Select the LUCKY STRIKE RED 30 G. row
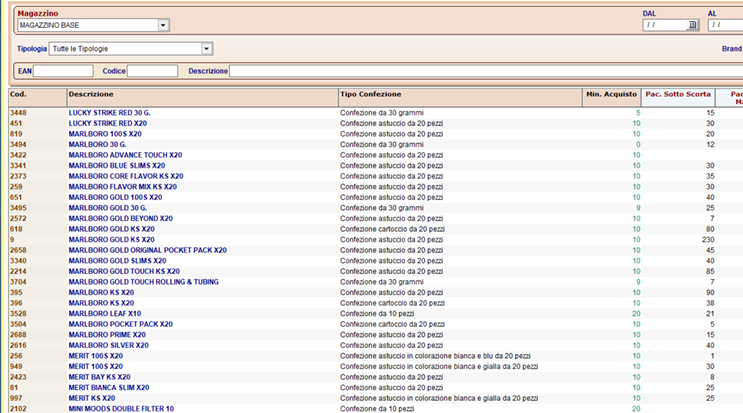The image size is (743, 413). pyautogui.click(x=376, y=113)
